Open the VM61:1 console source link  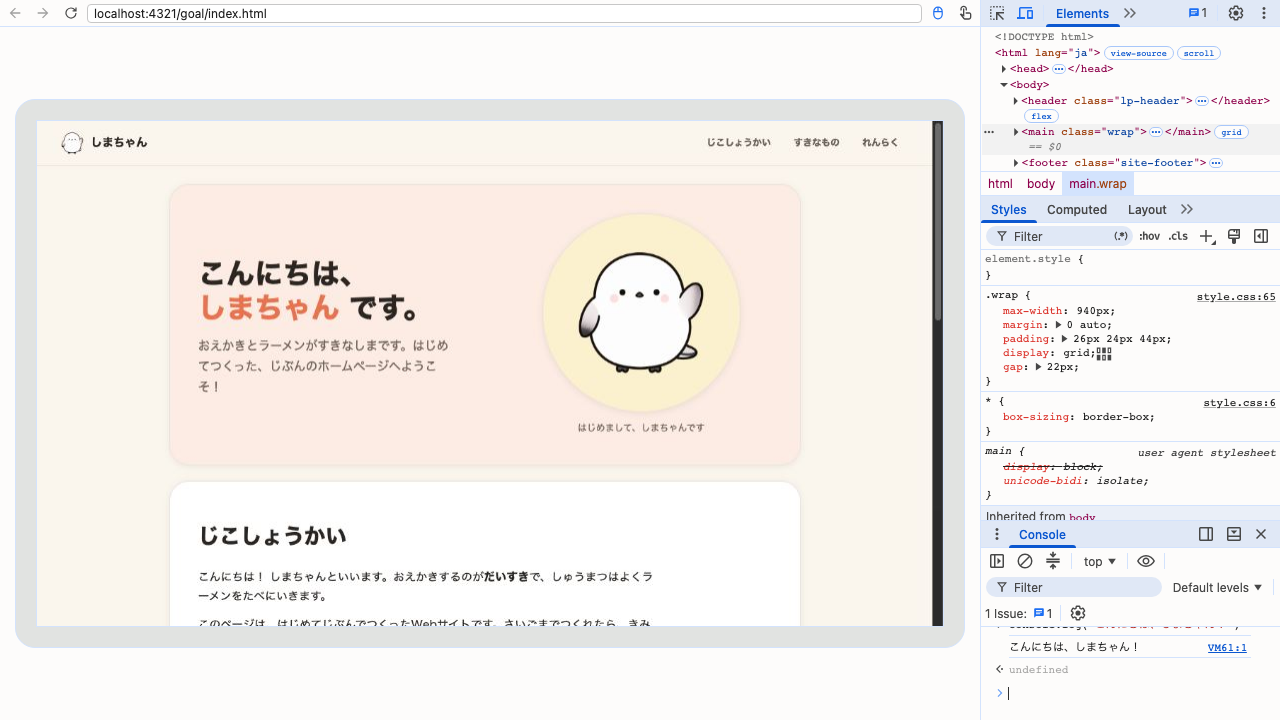(1227, 648)
